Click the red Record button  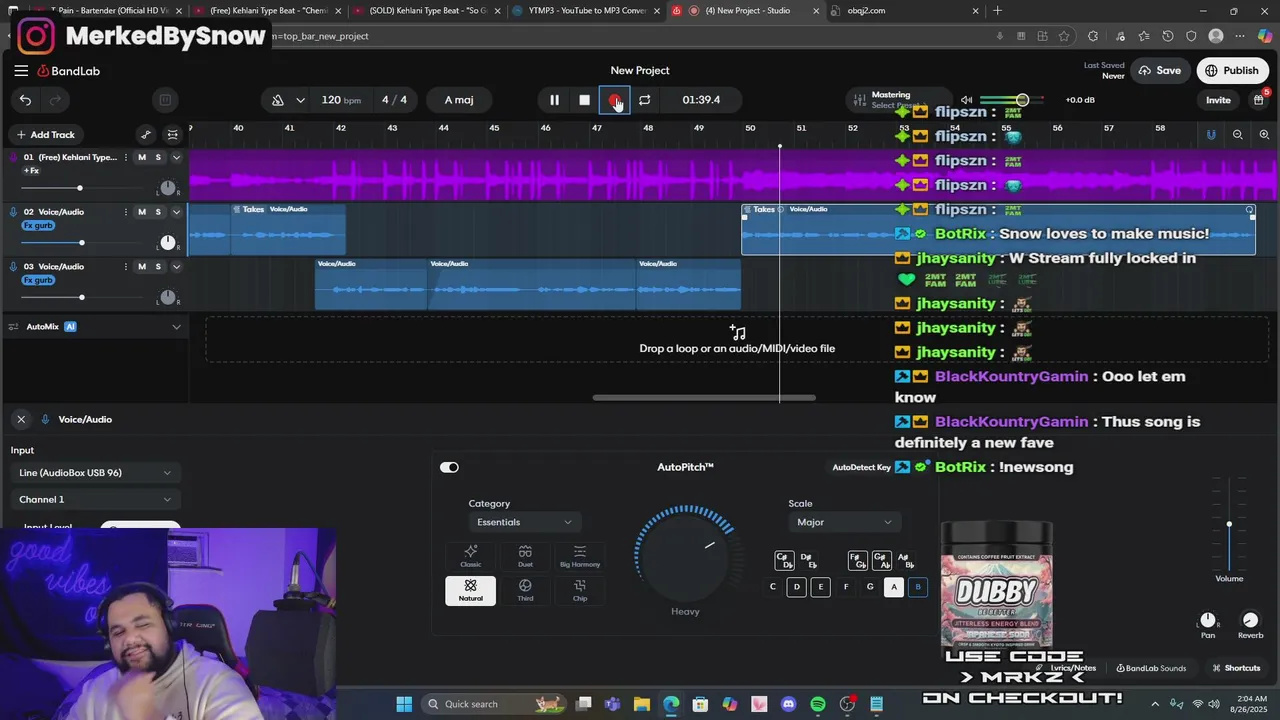coord(614,100)
